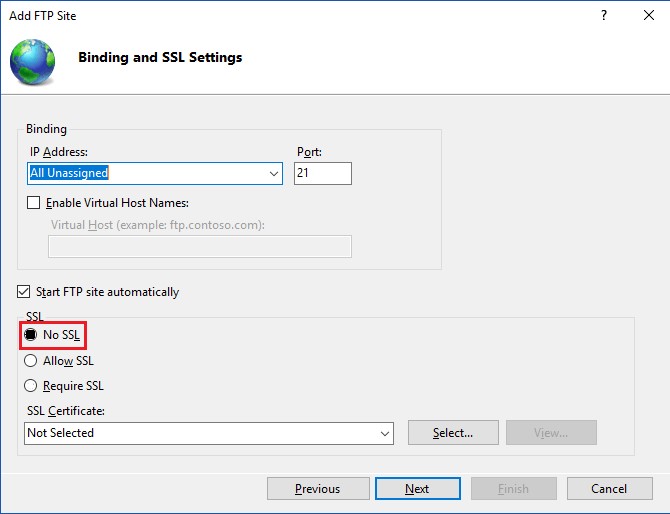Click the IP Address label
Screen dimensions: 670x514
click(x=59, y=152)
